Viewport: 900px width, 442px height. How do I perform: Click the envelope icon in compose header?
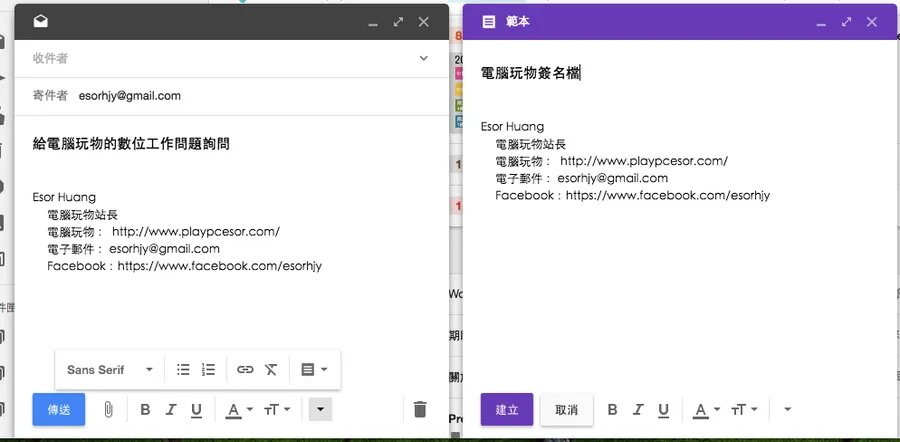(41, 22)
